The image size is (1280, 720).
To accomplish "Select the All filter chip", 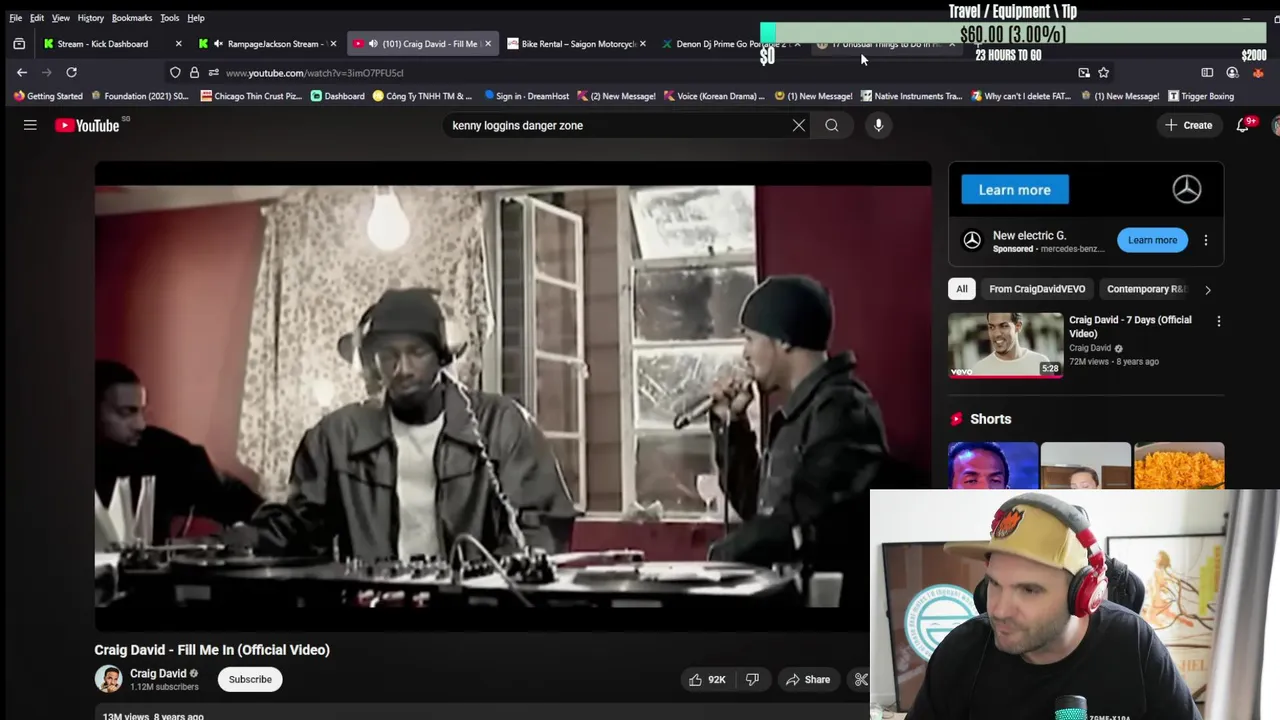I will (962, 289).
